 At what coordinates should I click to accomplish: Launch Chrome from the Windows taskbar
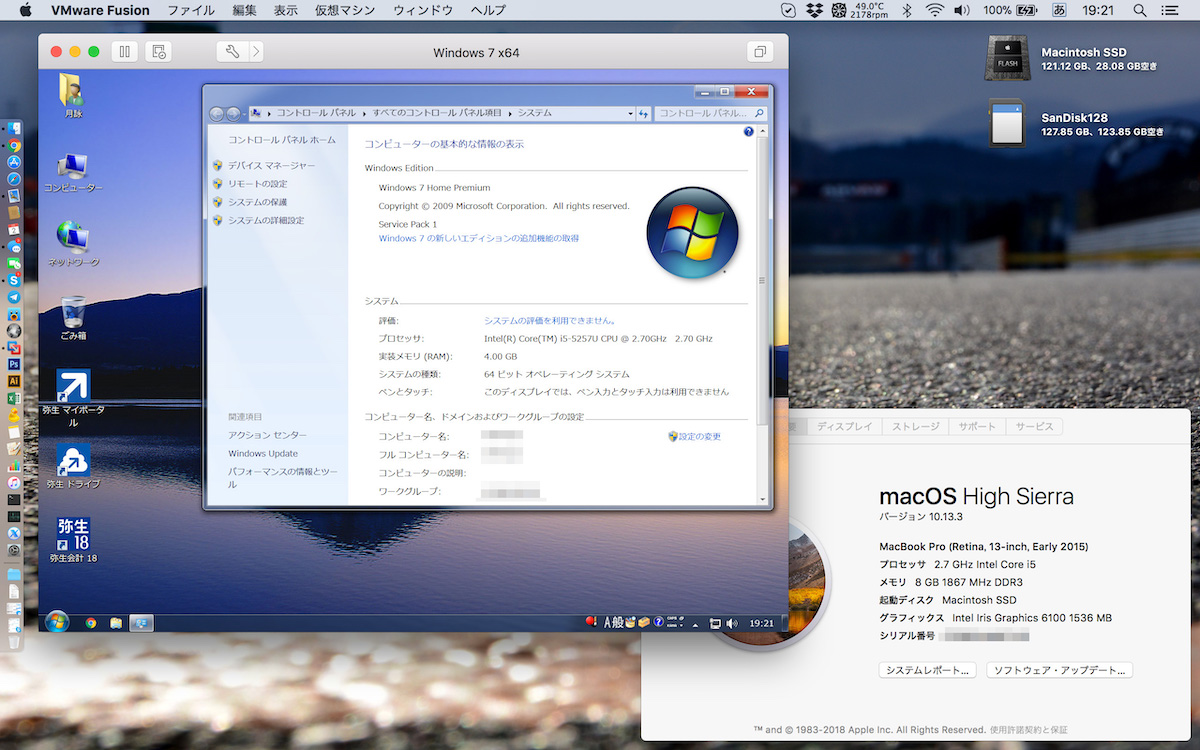91,623
